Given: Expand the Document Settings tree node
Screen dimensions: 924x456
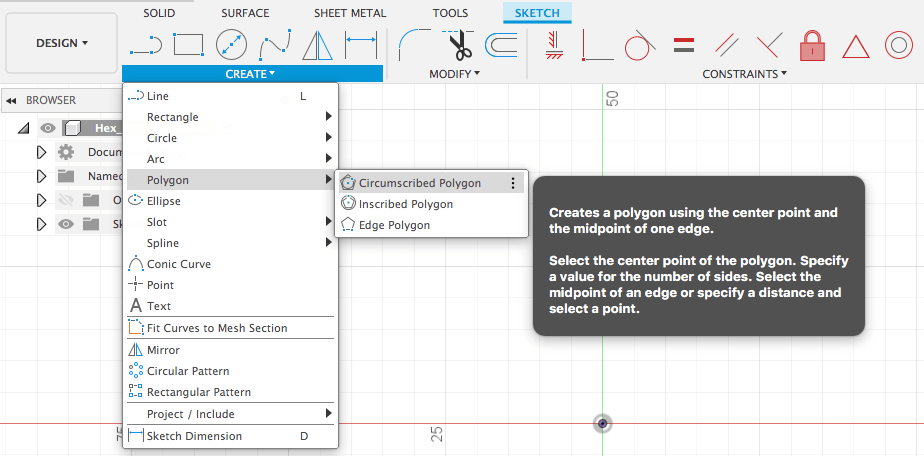Looking at the screenshot, I should 41,152.
